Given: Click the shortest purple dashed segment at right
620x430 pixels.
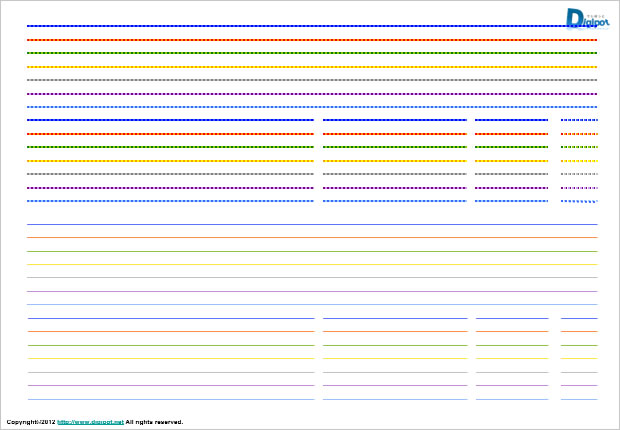Looking at the screenshot, I should pos(579,187).
